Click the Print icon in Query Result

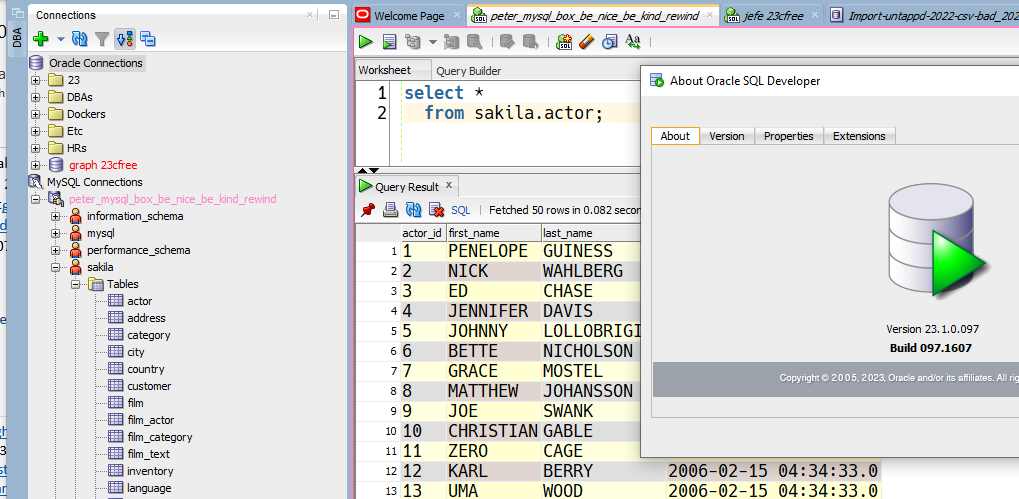click(390, 210)
